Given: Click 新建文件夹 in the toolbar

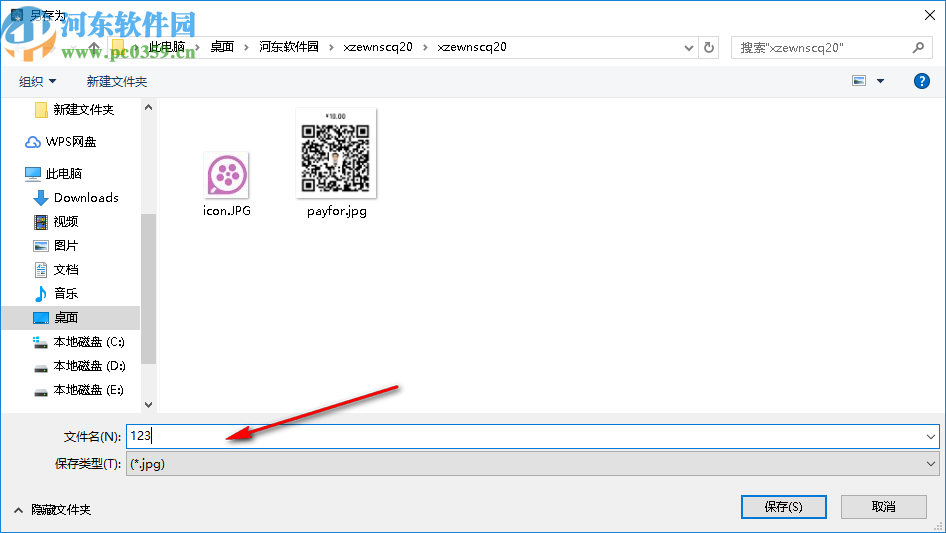Looking at the screenshot, I should click(116, 81).
